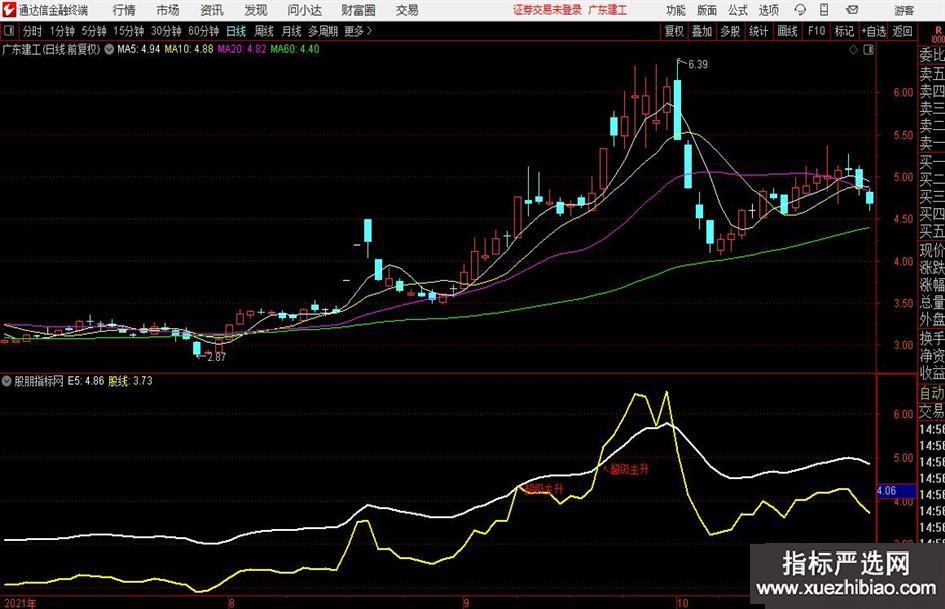Click the diamond icon above the chart
Viewport: 945px width, 609px height.
(853, 50)
